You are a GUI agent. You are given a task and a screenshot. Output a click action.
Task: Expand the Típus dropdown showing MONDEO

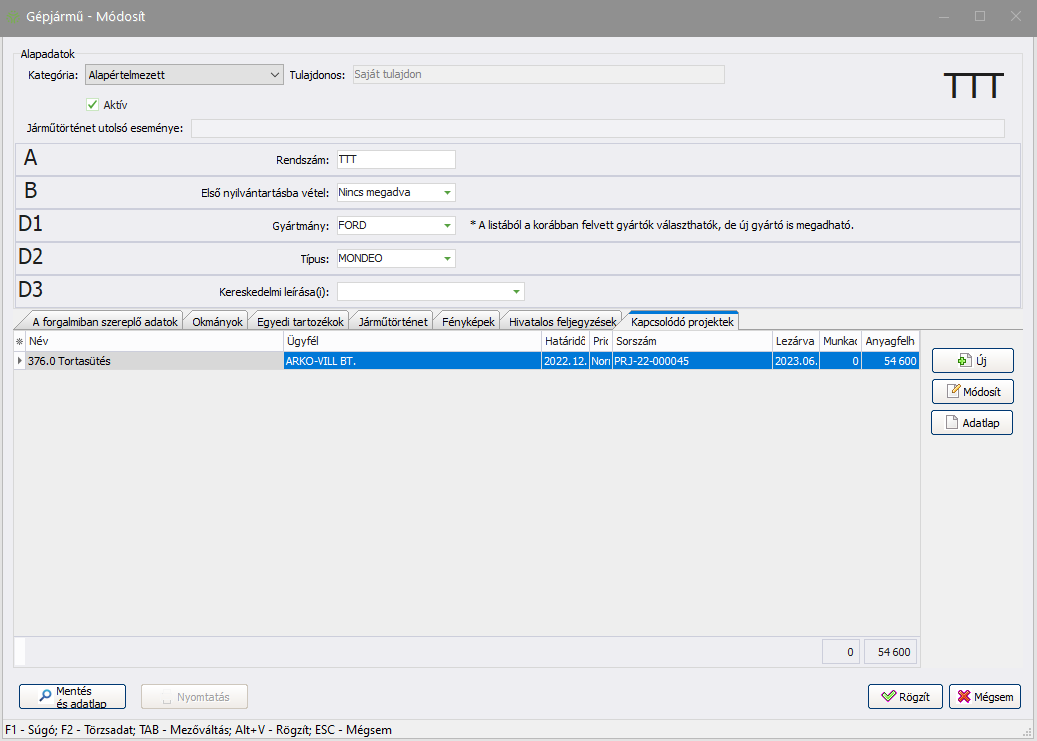[447, 259]
